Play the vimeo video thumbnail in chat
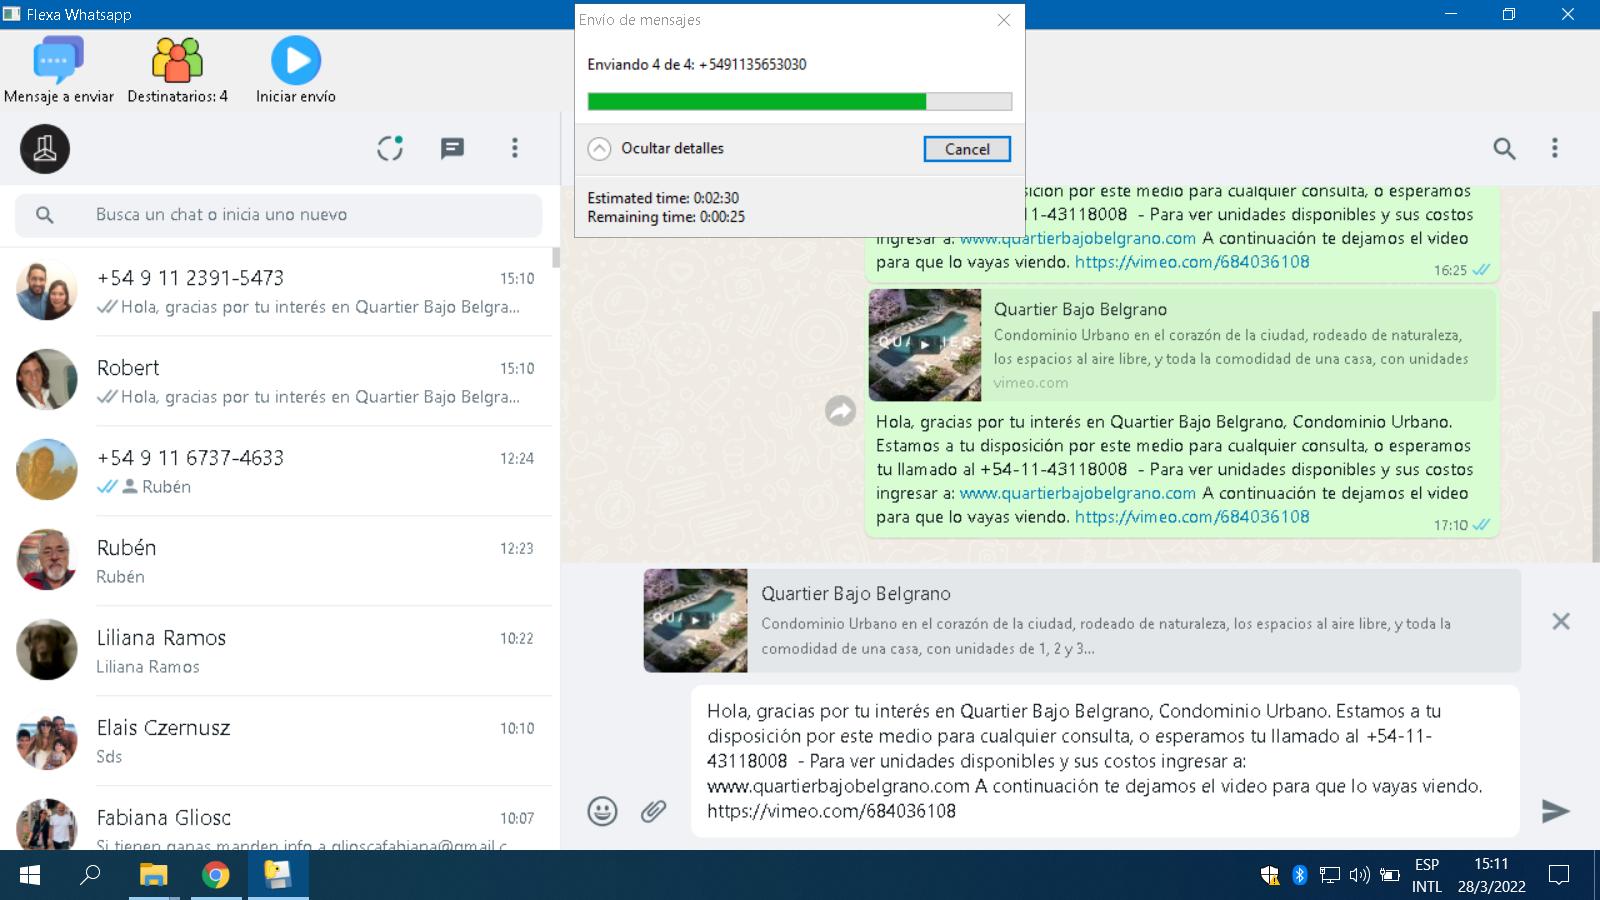1600x900 pixels. click(x=925, y=345)
